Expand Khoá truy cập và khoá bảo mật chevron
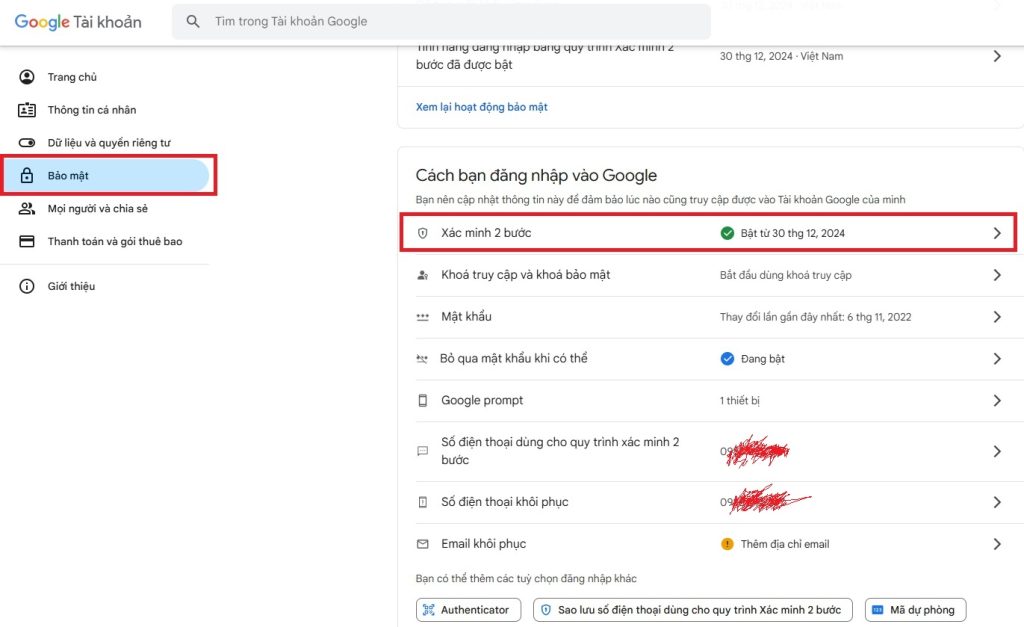Image resolution: width=1024 pixels, height=627 pixels. [996, 275]
